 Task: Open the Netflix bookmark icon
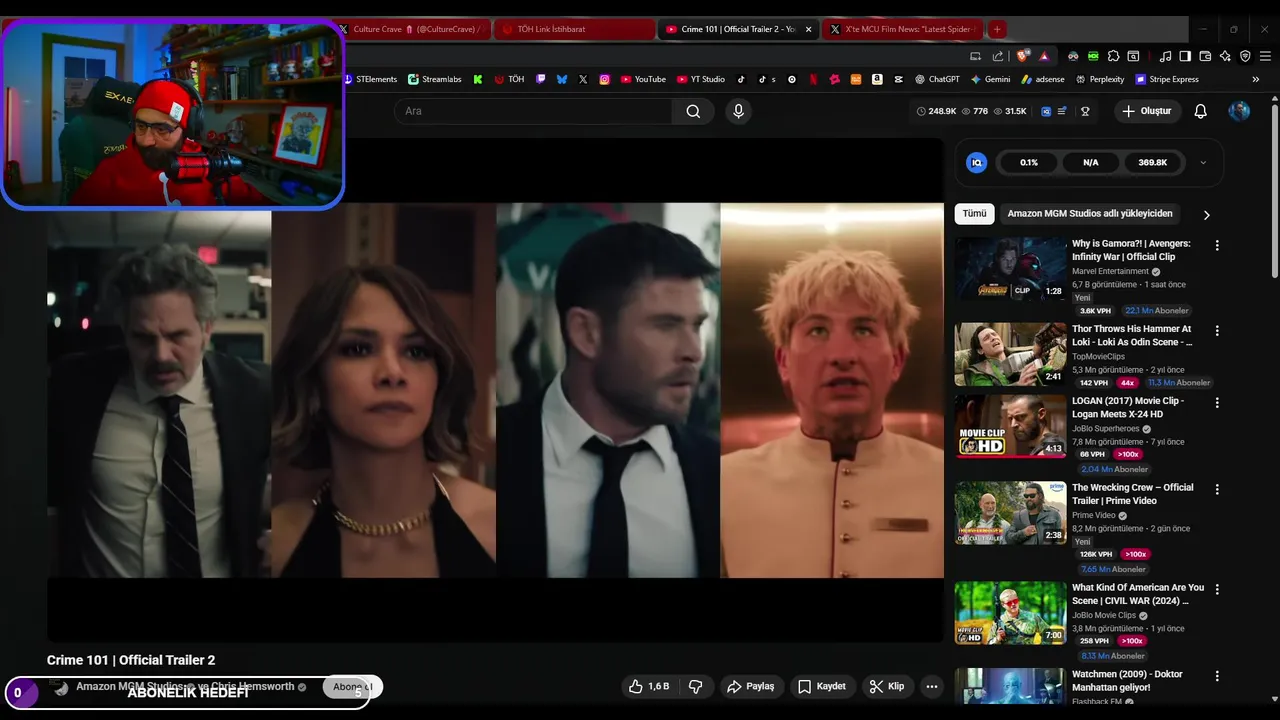click(x=813, y=79)
